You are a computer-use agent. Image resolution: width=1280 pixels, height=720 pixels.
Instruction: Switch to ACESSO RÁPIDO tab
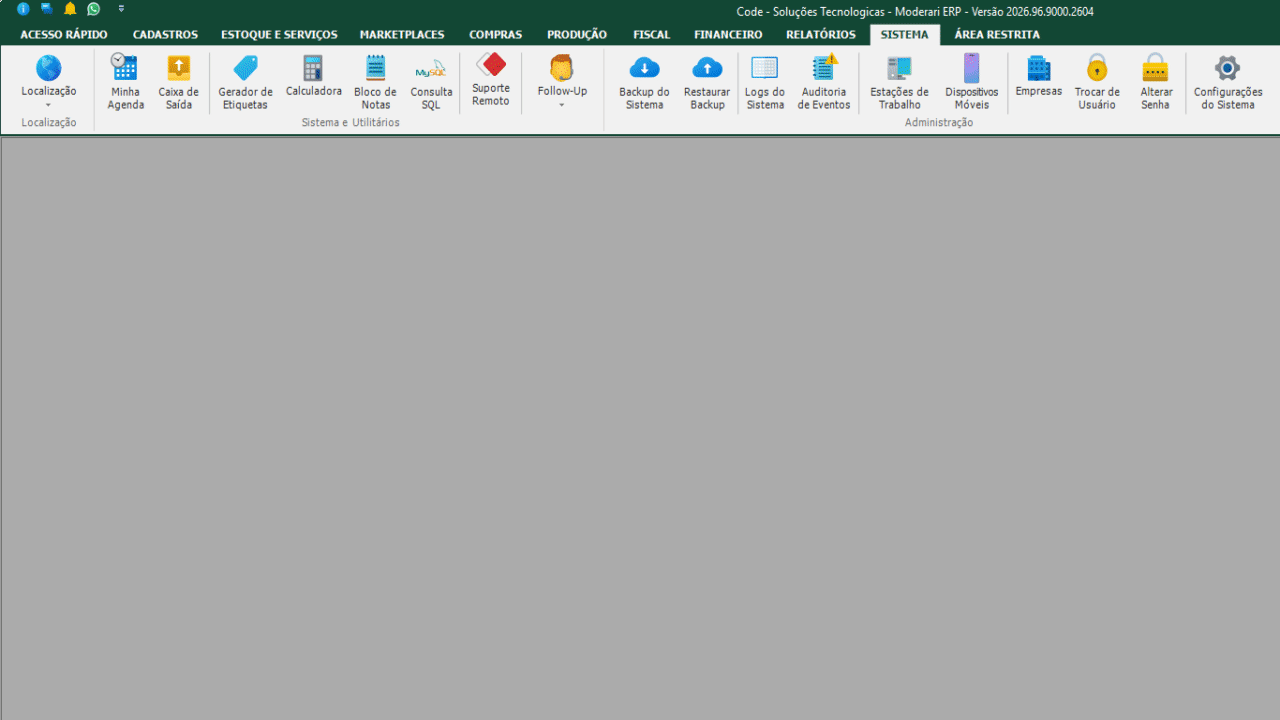(64, 35)
